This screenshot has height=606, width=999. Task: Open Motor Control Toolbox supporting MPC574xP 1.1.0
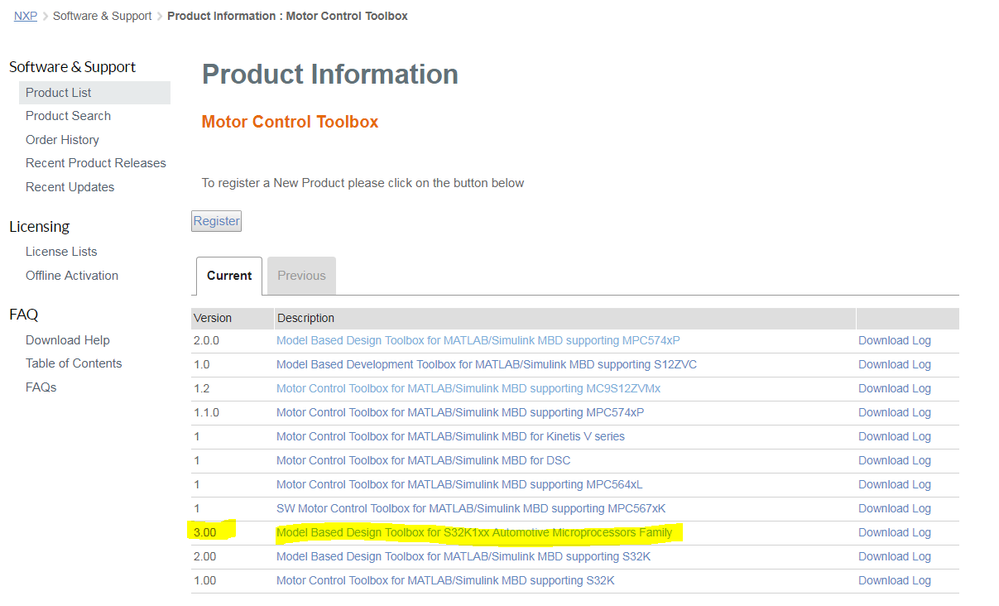tap(460, 412)
